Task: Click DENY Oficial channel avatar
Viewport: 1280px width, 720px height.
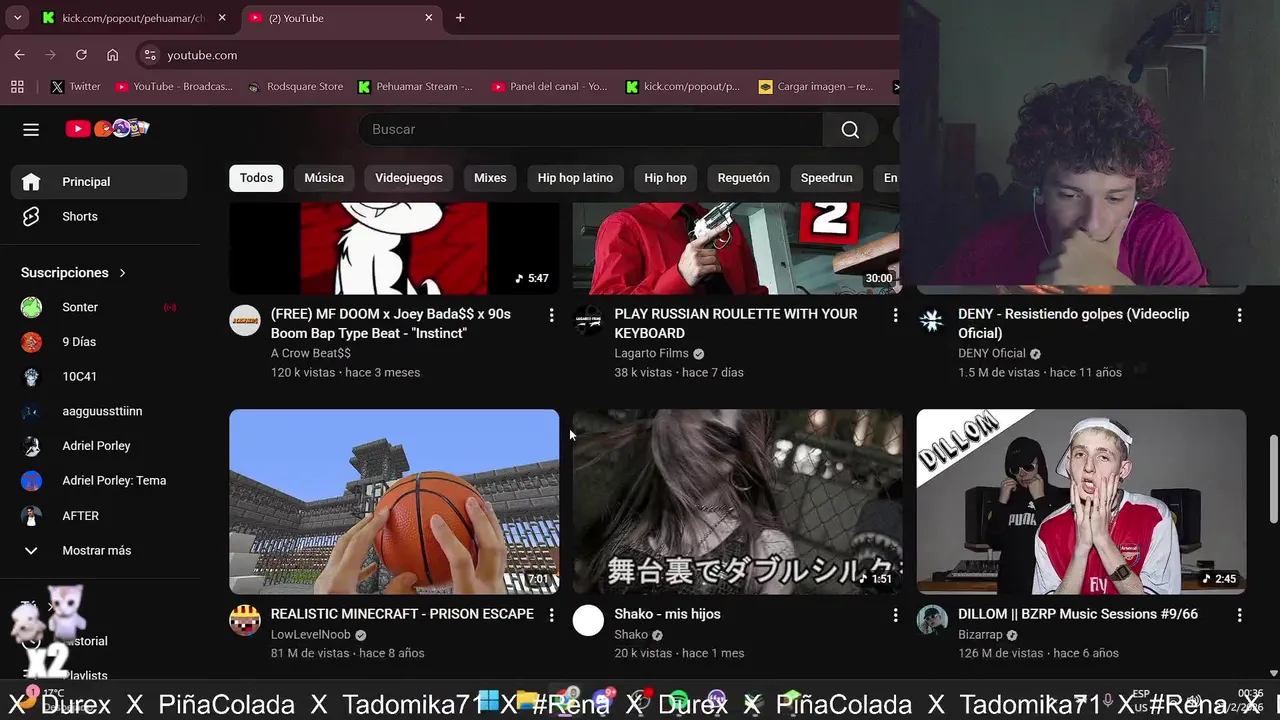Action: pos(932,320)
